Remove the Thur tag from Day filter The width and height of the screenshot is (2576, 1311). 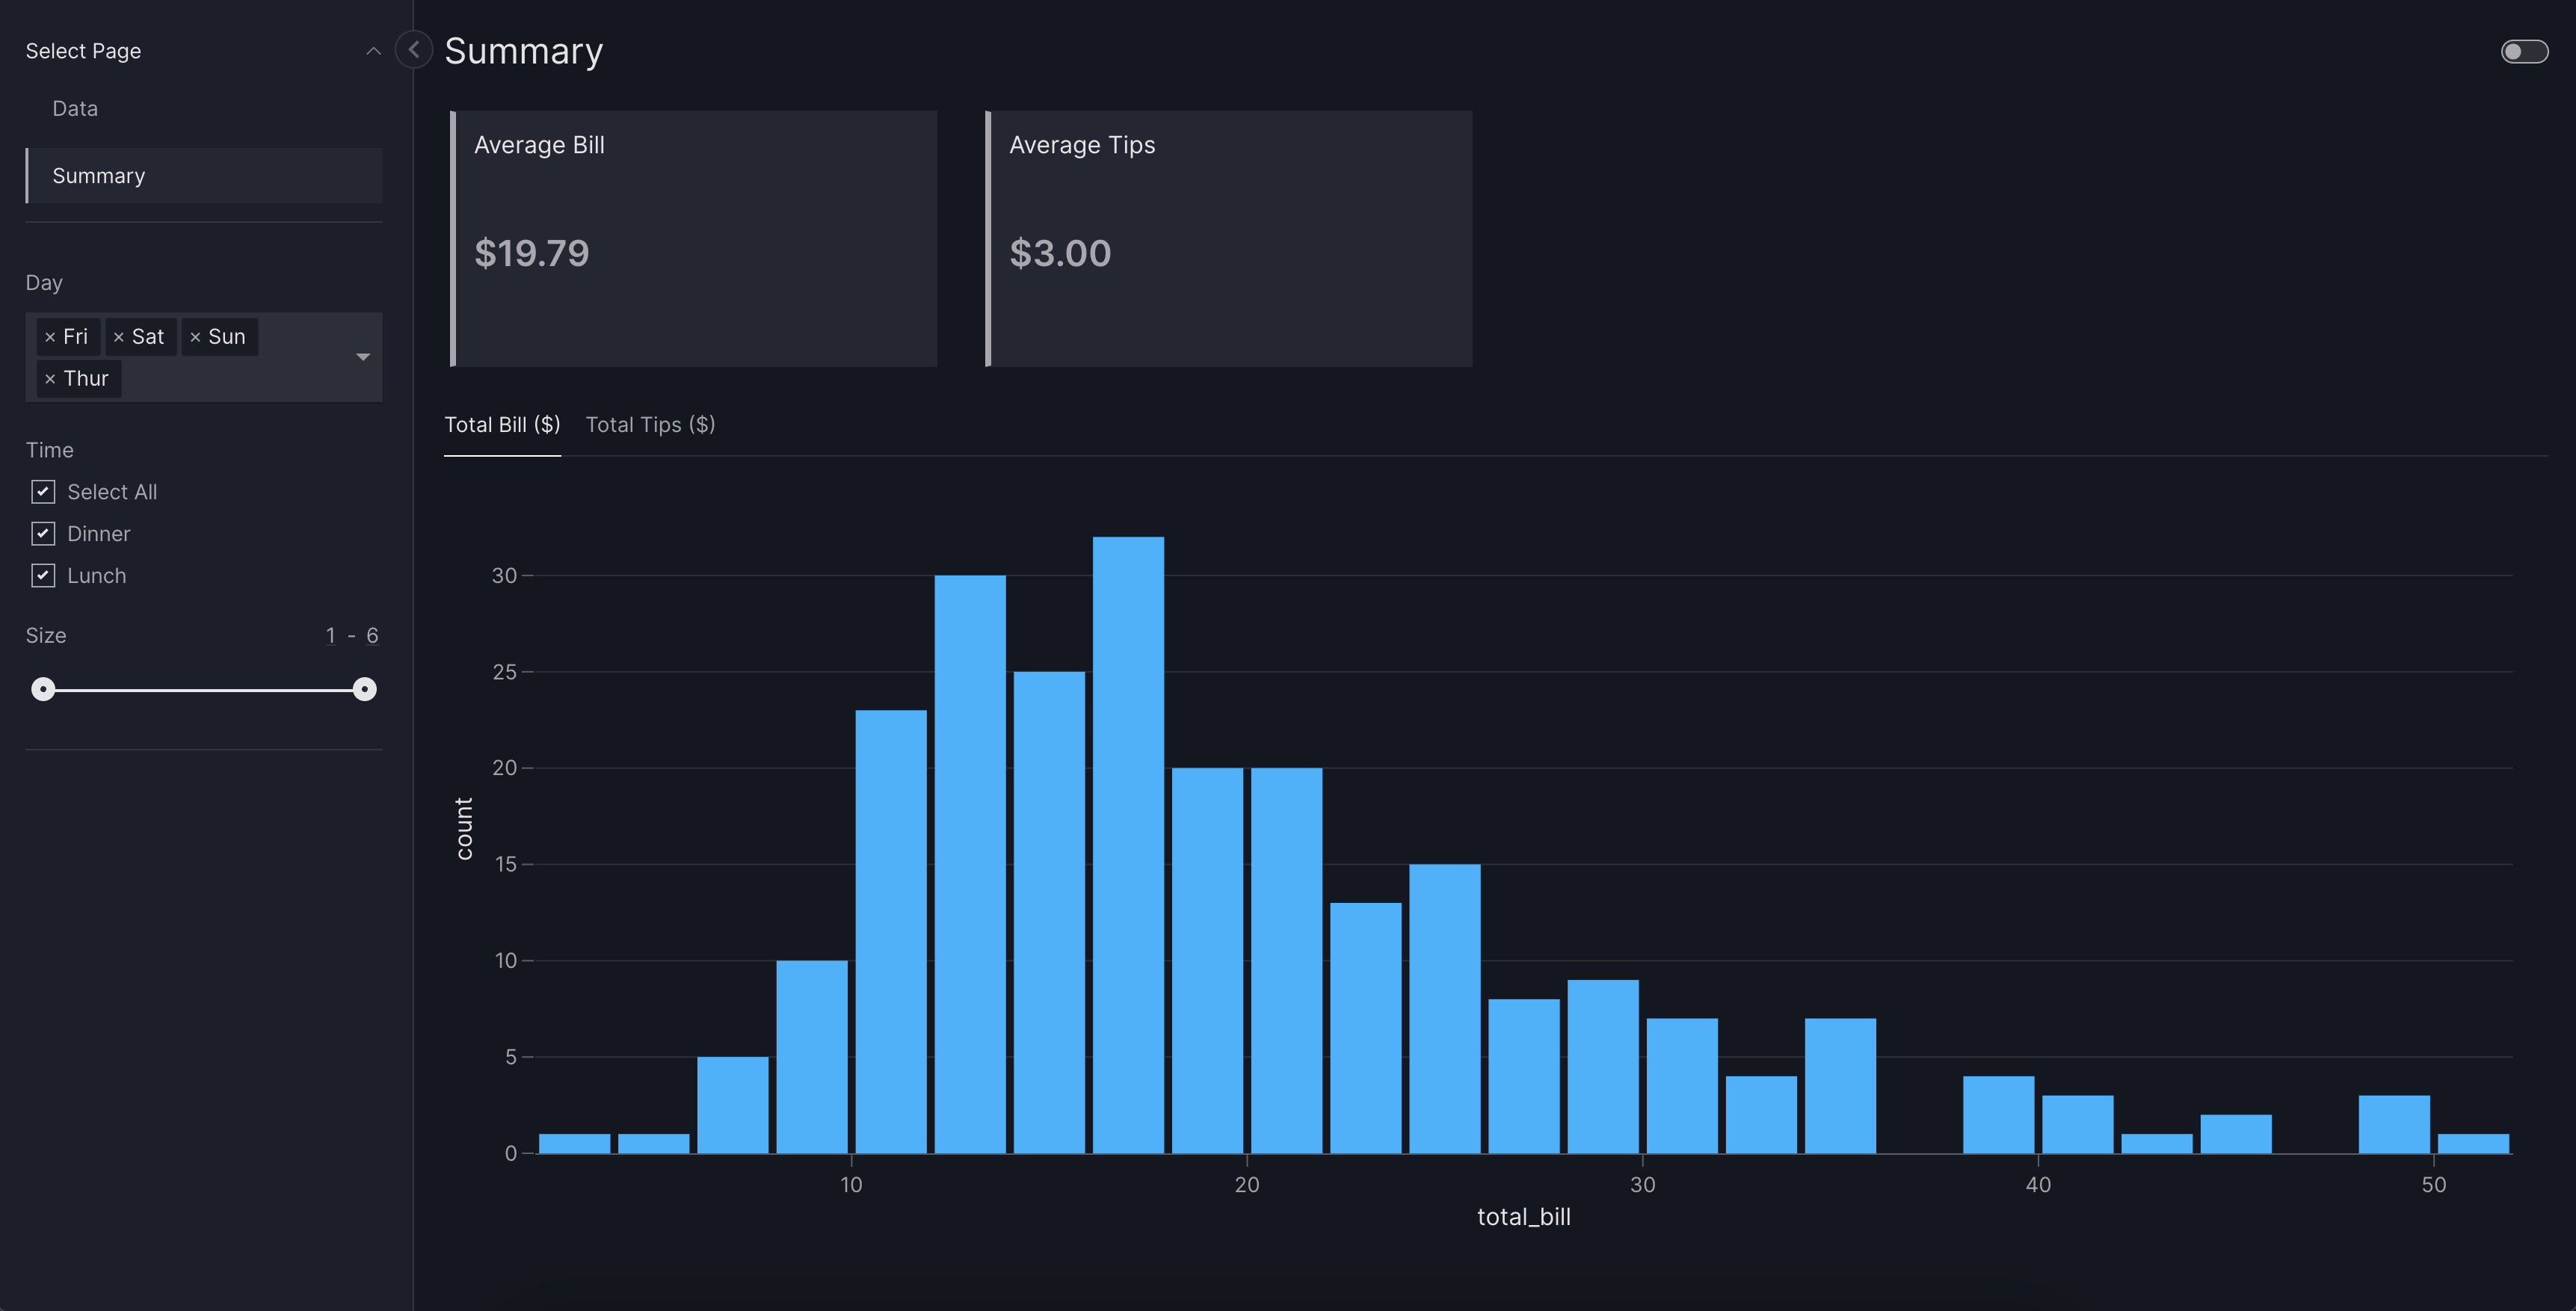(50, 379)
